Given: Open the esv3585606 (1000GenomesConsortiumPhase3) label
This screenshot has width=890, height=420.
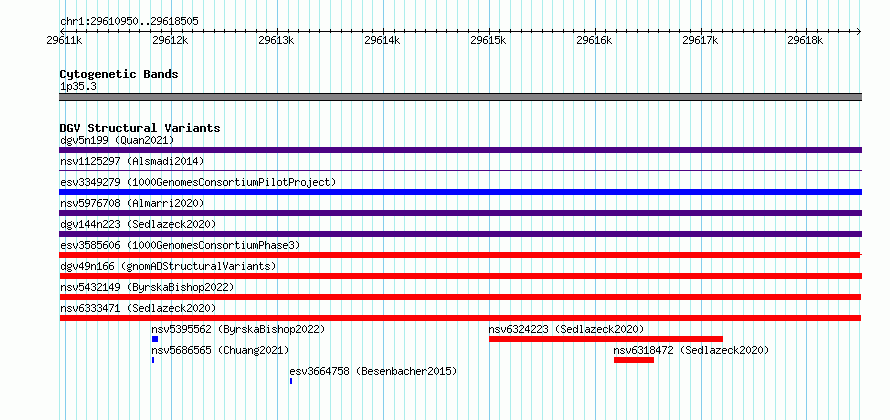Looking at the screenshot, I should tap(180, 245).
